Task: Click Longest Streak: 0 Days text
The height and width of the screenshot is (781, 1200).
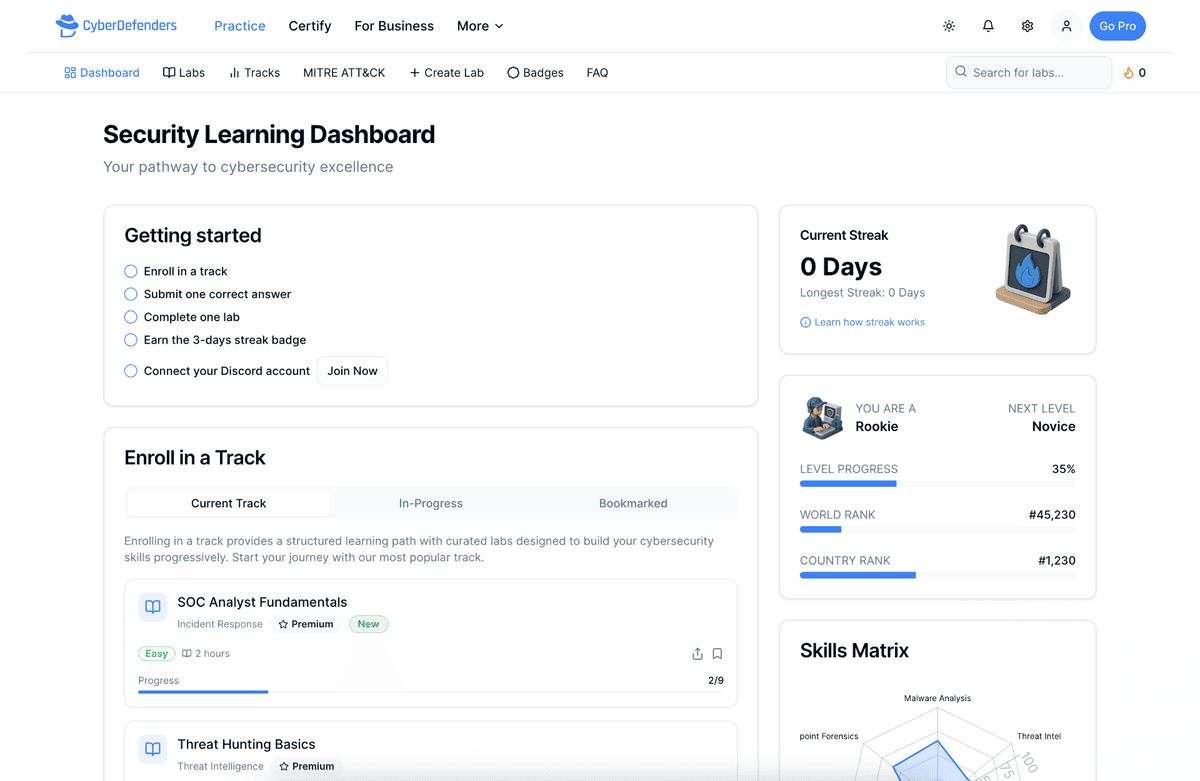Action: (862, 293)
